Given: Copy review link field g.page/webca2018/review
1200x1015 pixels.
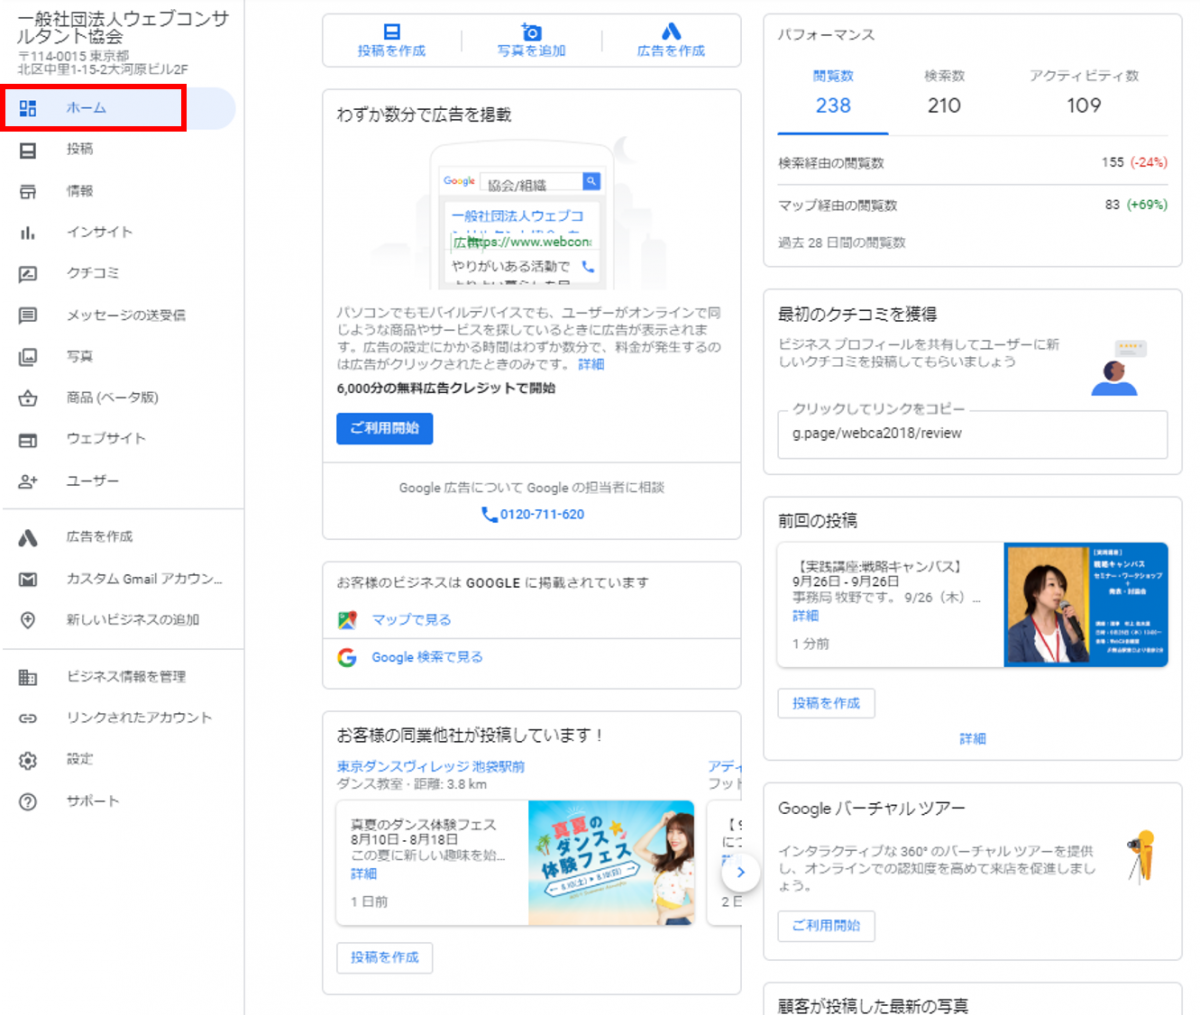Looking at the screenshot, I should pos(972,434).
